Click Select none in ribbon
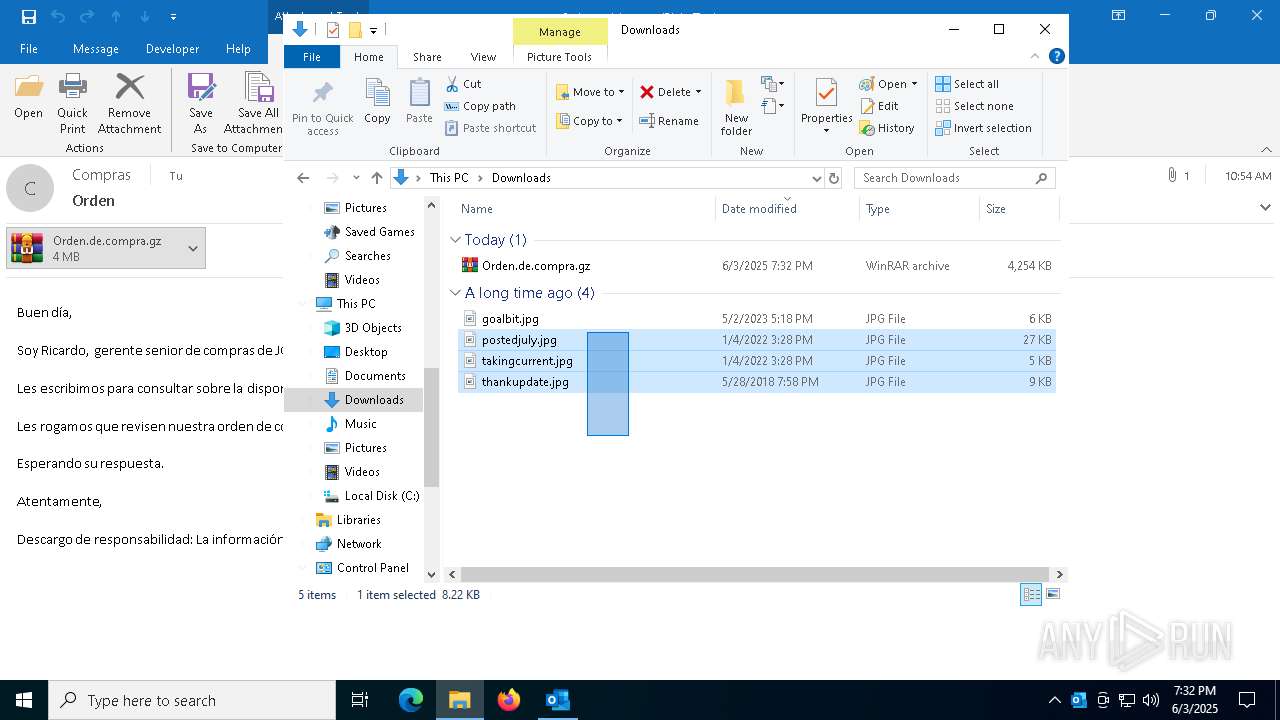Screen dimensions: 1280x720 pos(975,106)
